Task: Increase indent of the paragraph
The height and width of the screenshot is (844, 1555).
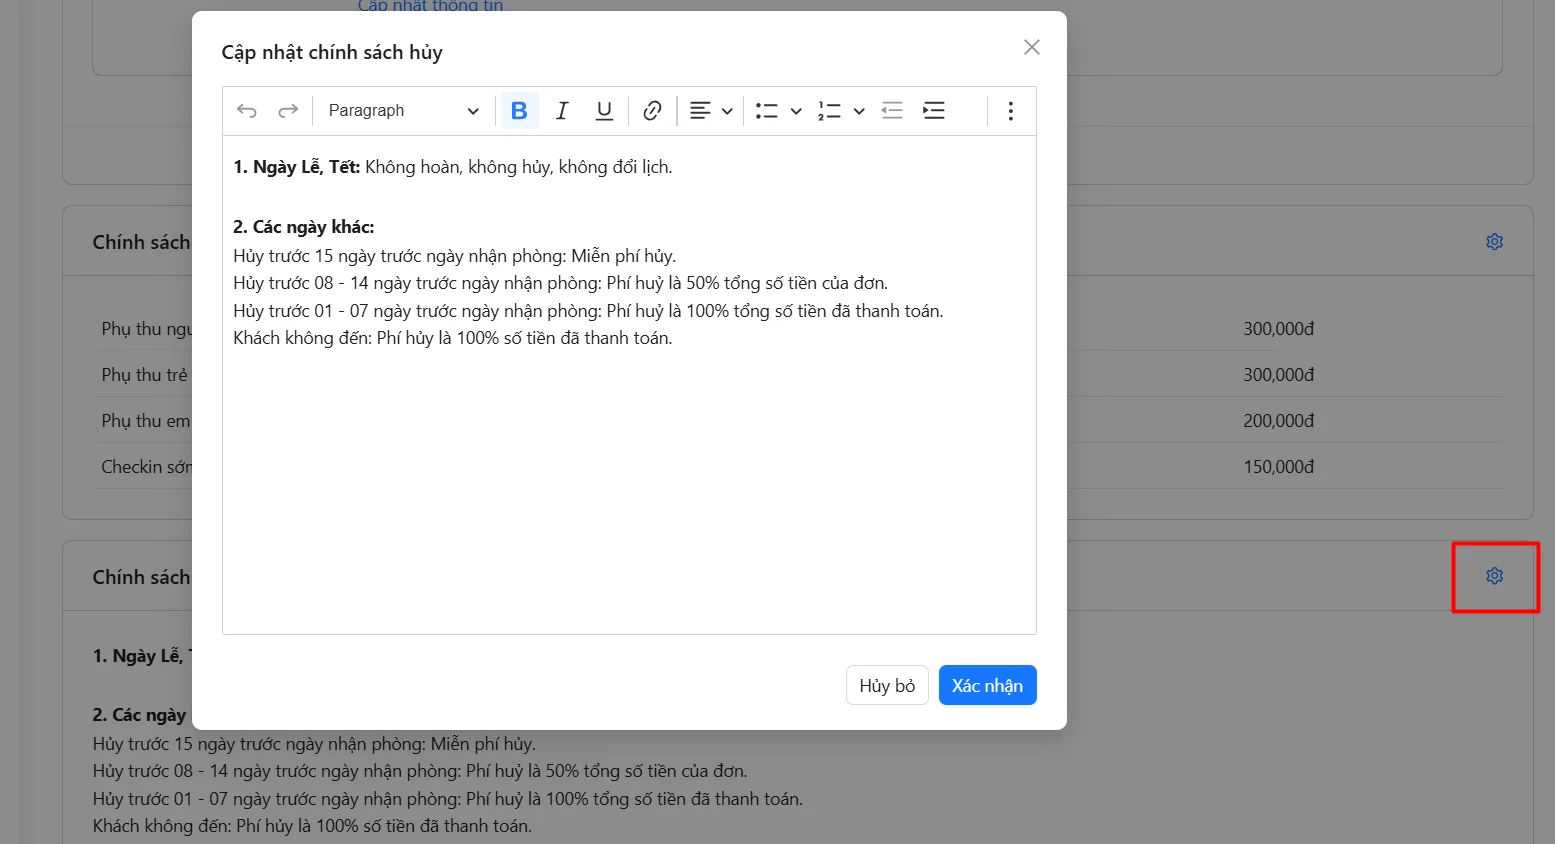Action: point(934,111)
